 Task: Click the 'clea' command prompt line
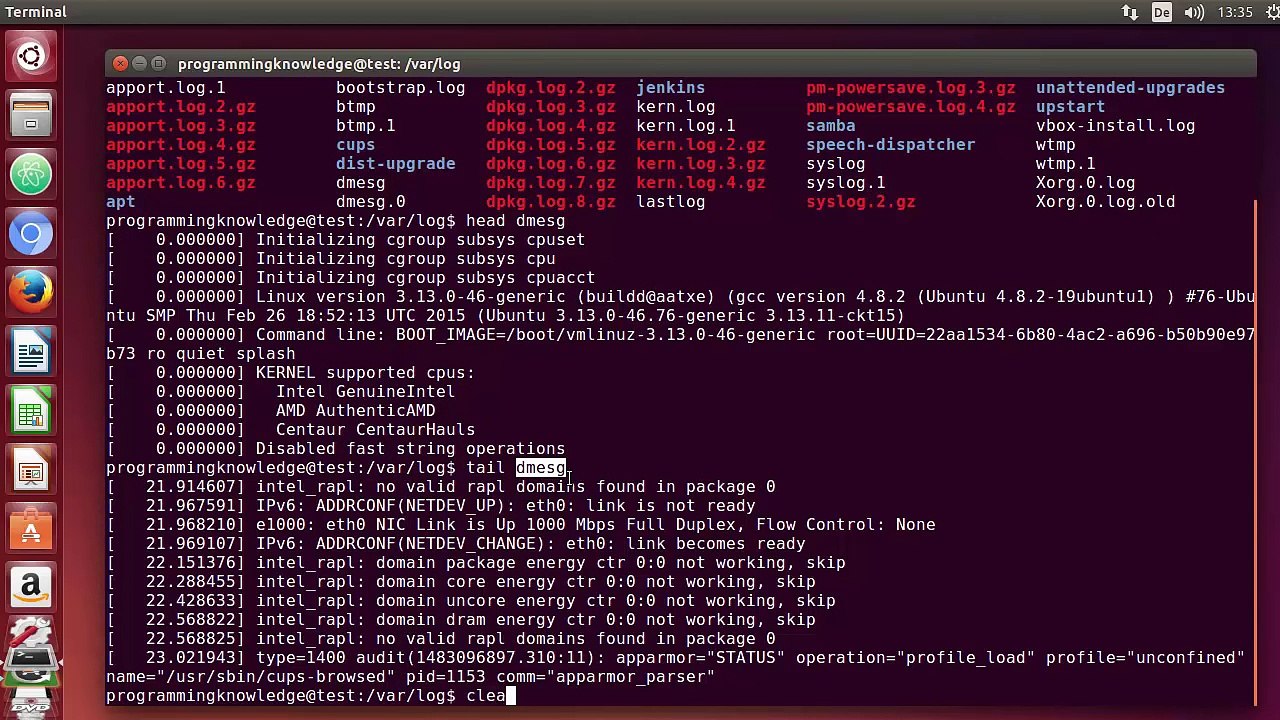coord(311,696)
